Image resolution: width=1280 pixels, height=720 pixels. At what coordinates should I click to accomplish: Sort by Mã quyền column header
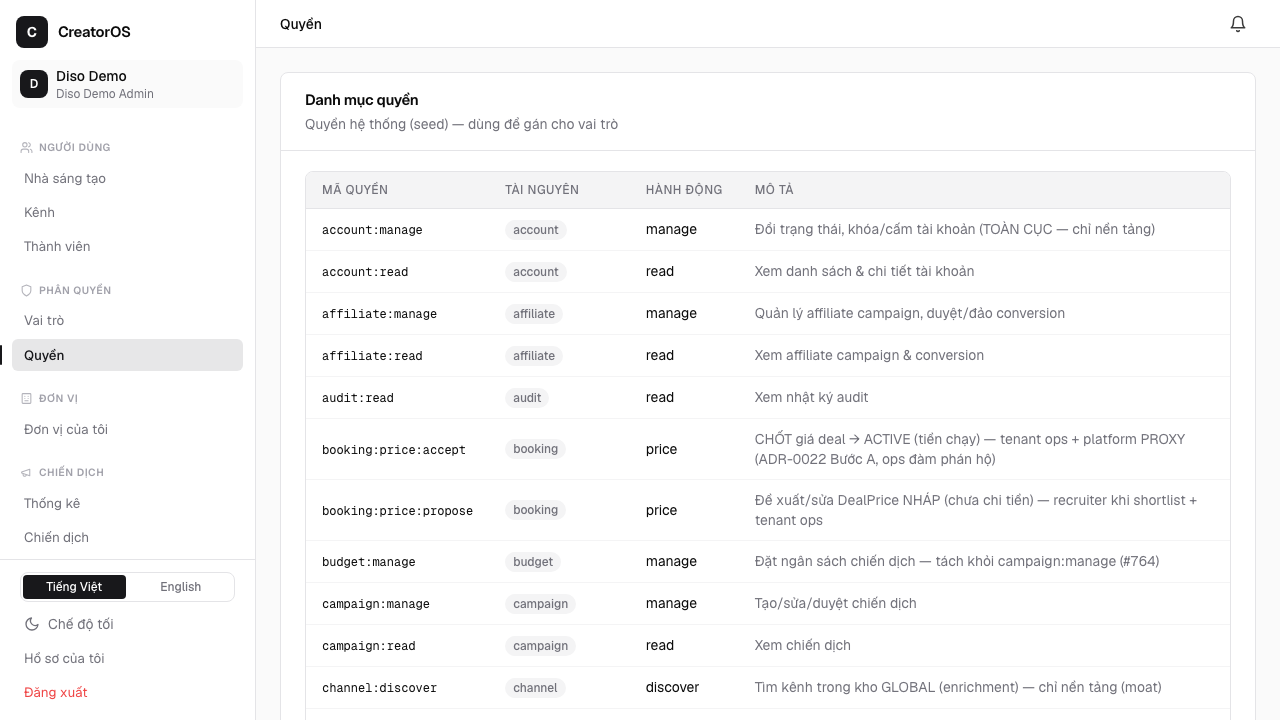[355, 190]
